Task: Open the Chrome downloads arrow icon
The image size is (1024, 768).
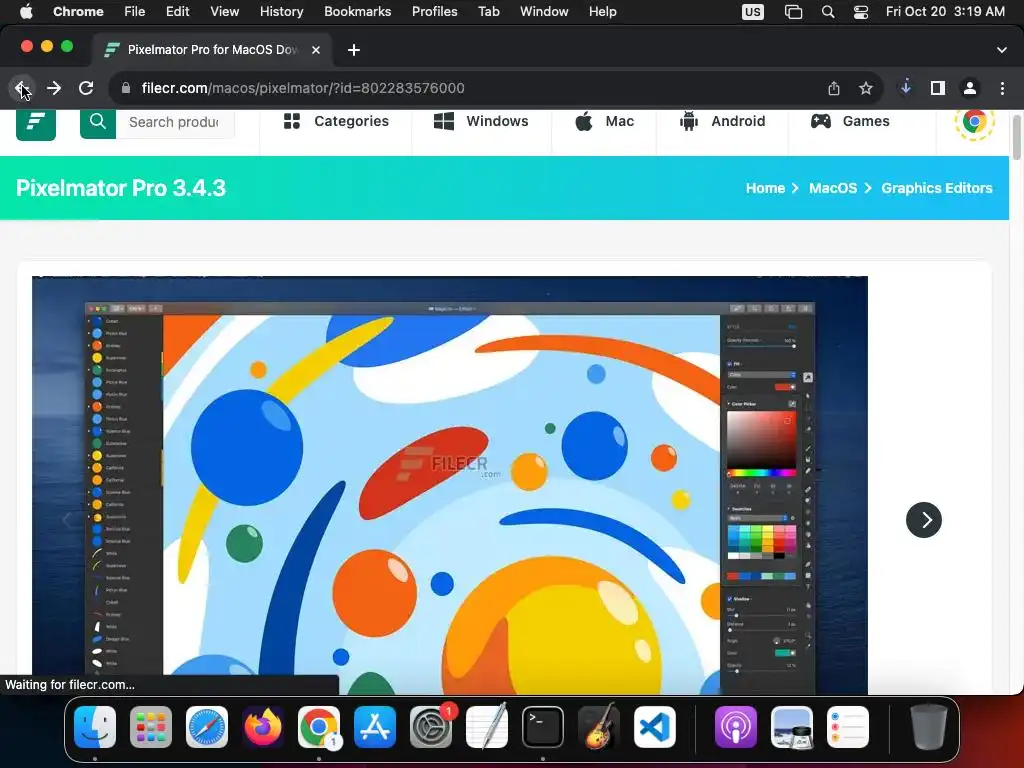Action: point(906,87)
